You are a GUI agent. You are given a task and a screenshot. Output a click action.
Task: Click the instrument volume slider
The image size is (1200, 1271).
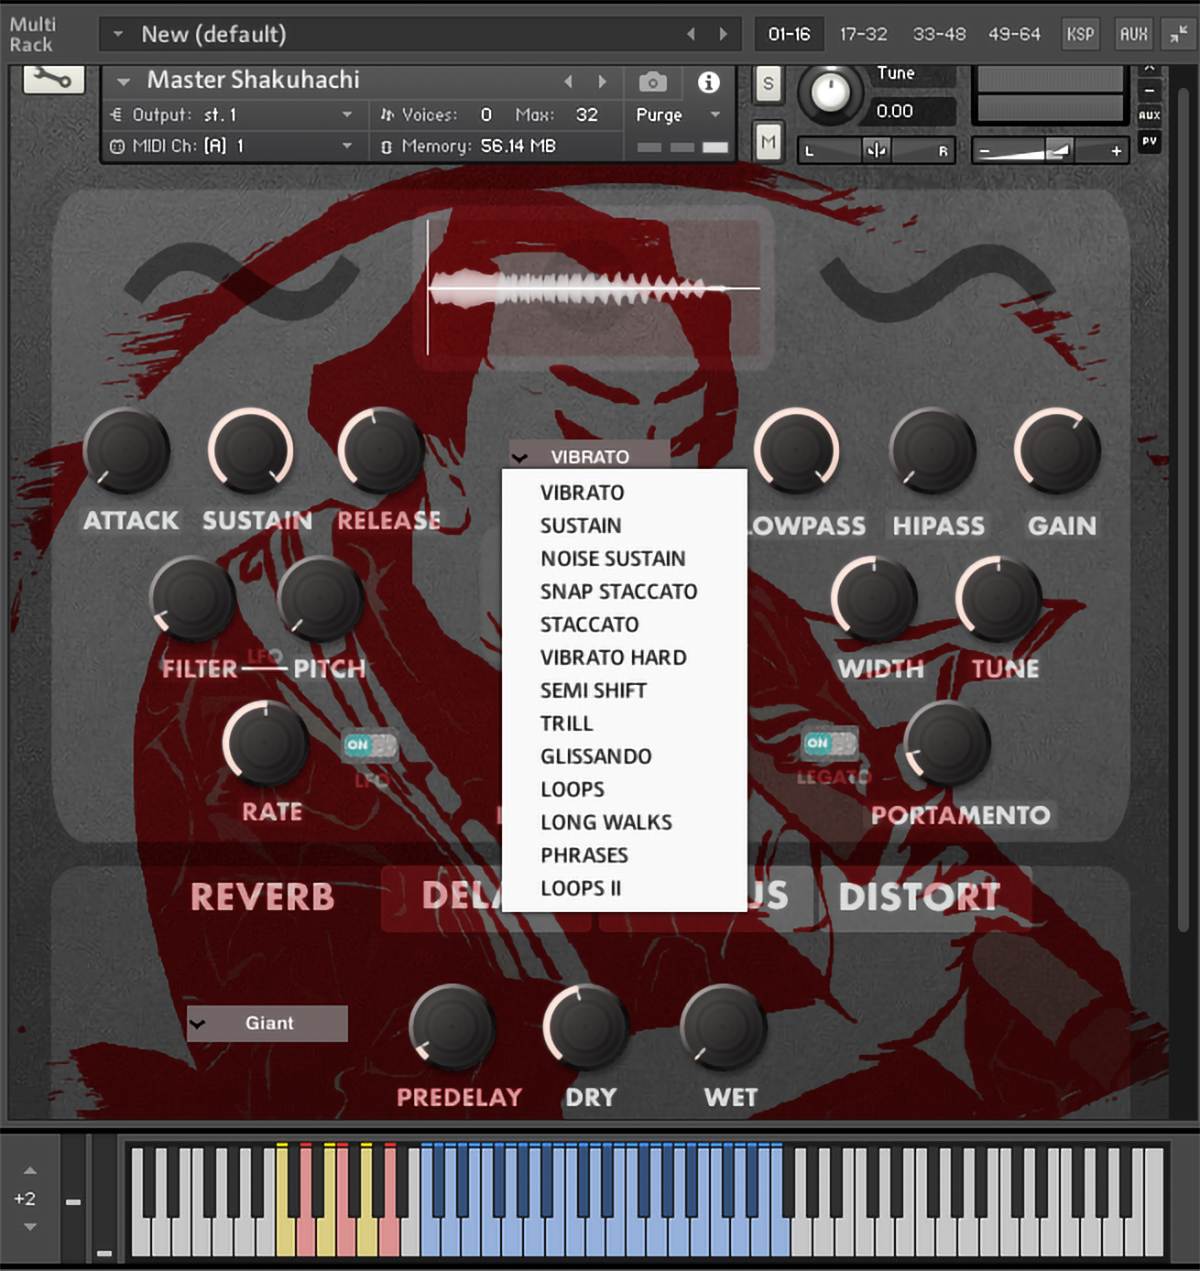point(1050,151)
